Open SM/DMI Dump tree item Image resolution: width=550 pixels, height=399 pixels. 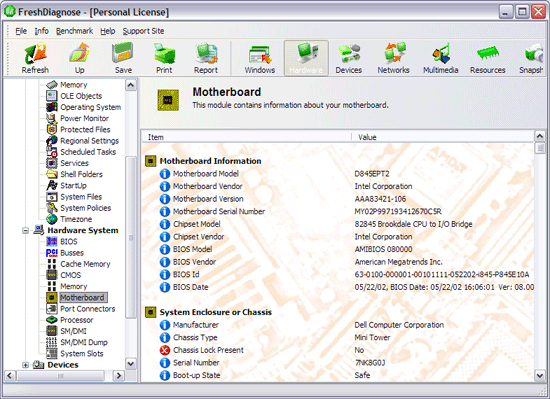click(x=84, y=343)
